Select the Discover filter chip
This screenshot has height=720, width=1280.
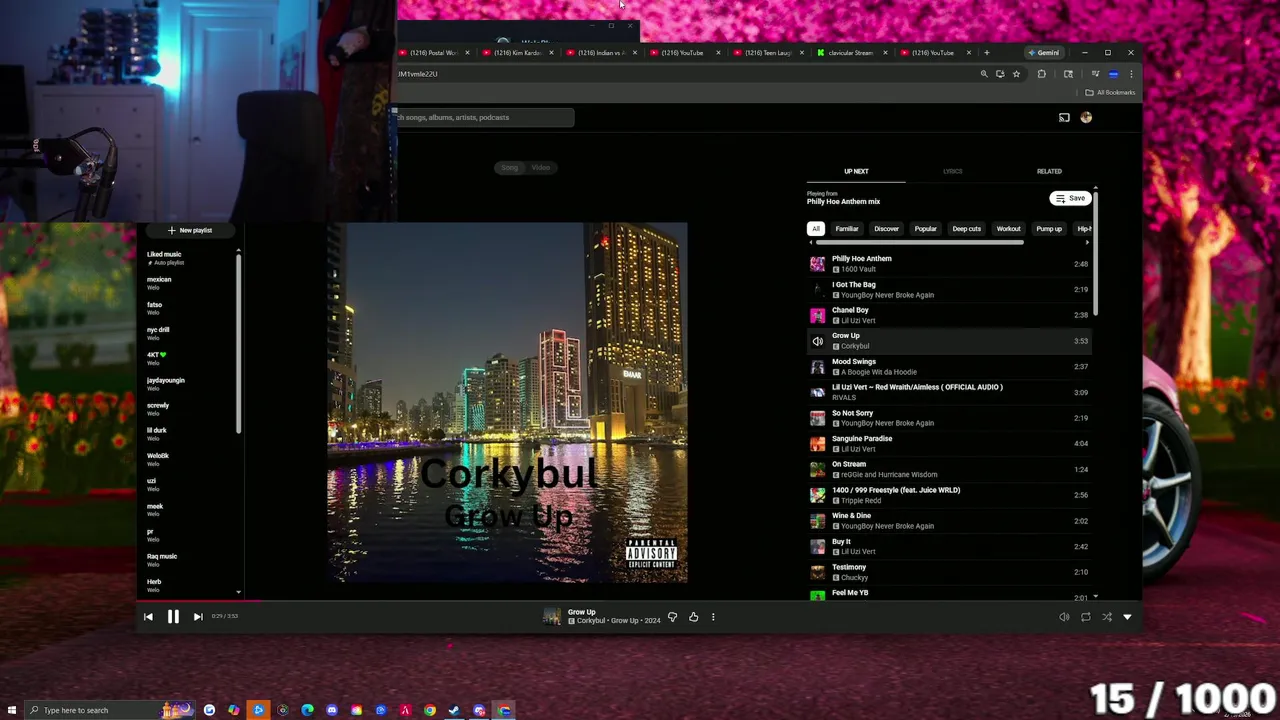pos(886,229)
